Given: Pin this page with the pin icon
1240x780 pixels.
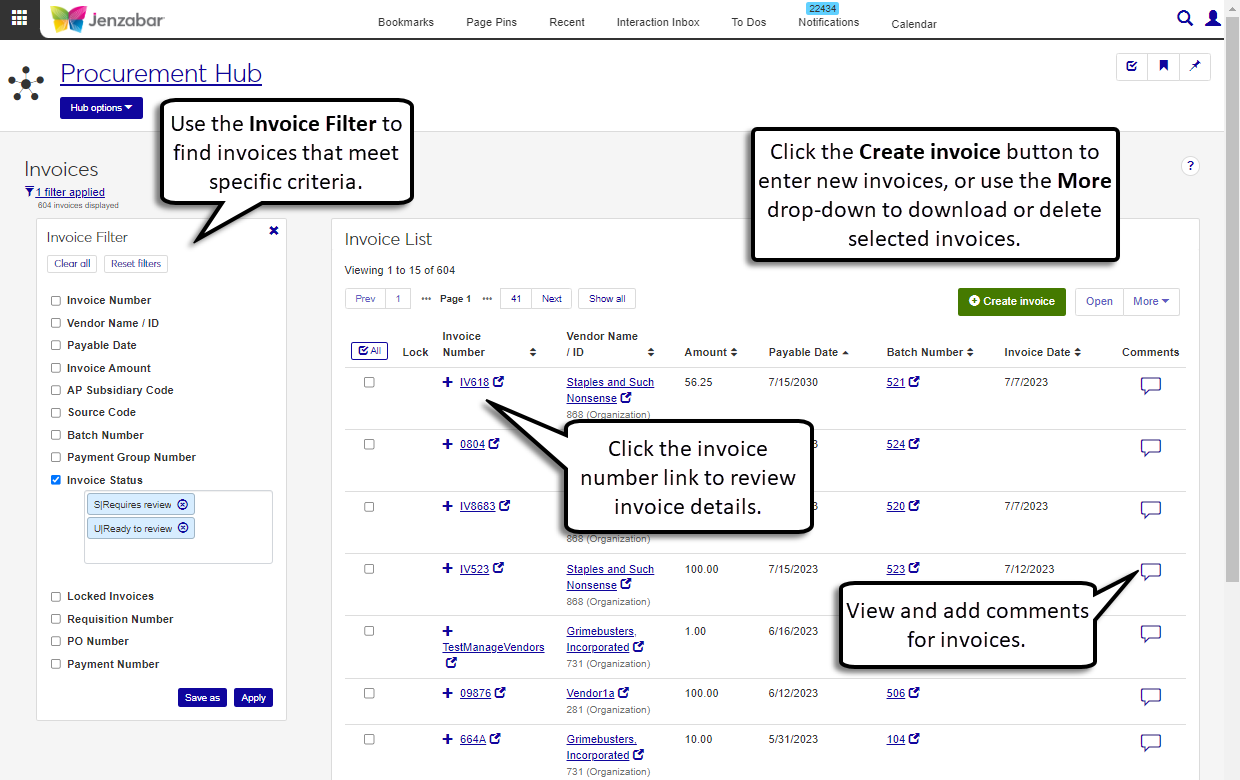Looking at the screenshot, I should tap(1195, 67).
